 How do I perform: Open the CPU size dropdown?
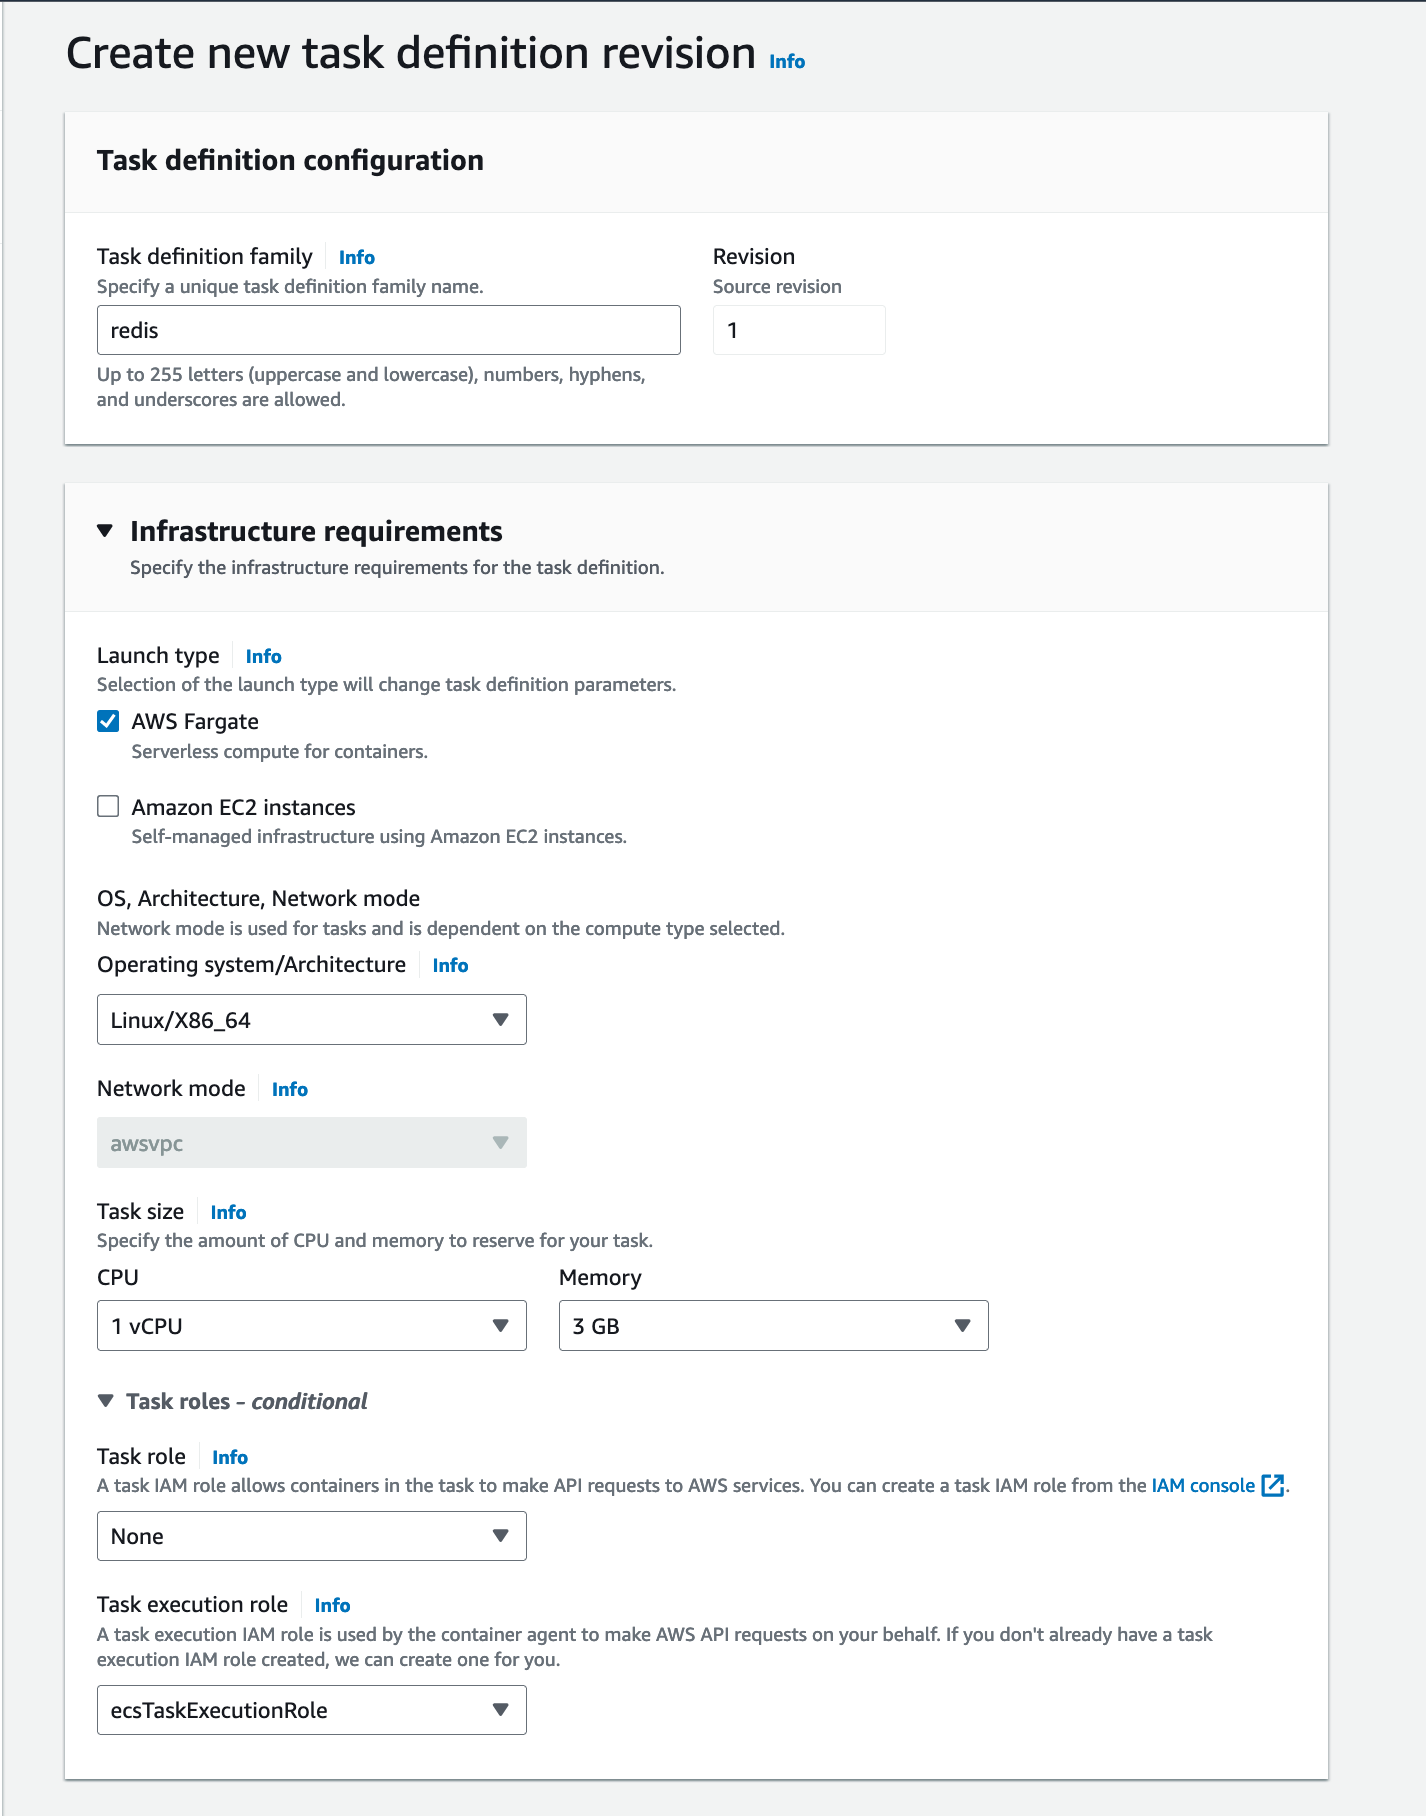coord(311,1326)
